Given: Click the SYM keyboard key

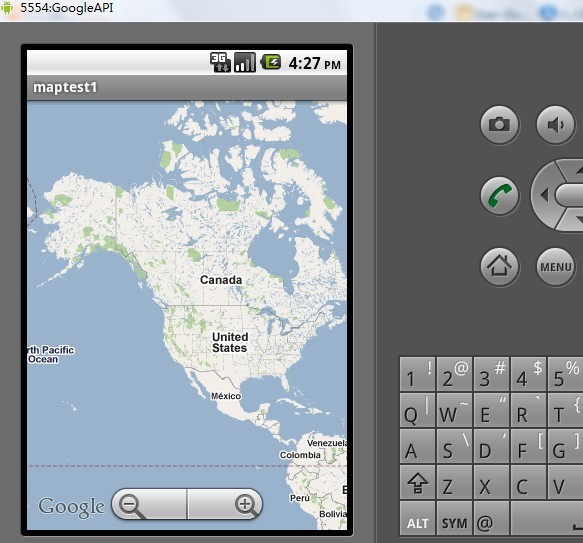Looking at the screenshot, I should (454, 518).
